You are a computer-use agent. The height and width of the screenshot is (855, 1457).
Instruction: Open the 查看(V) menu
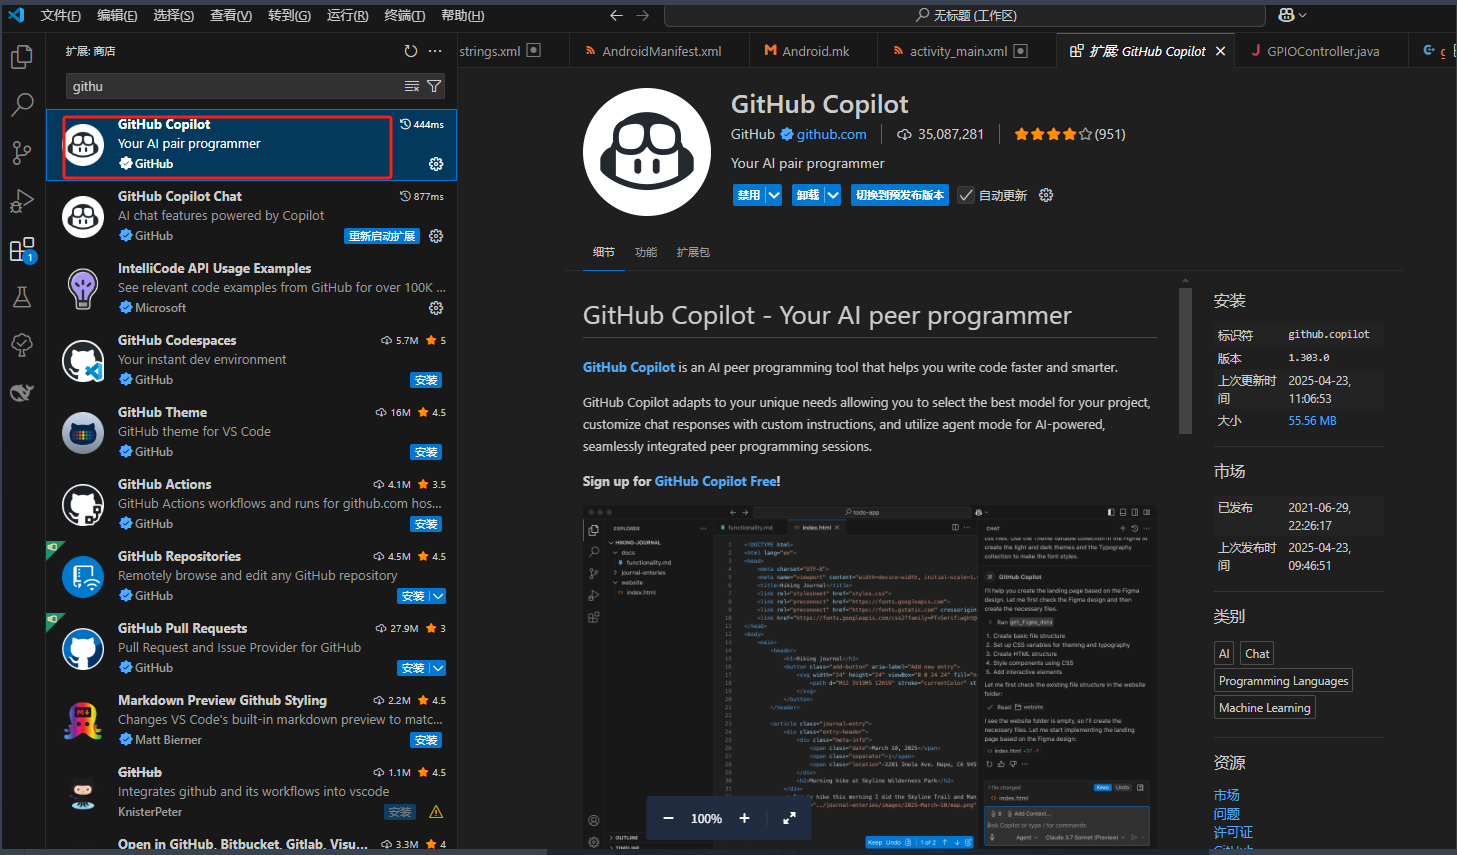pyautogui.click(x=231, y=15)
